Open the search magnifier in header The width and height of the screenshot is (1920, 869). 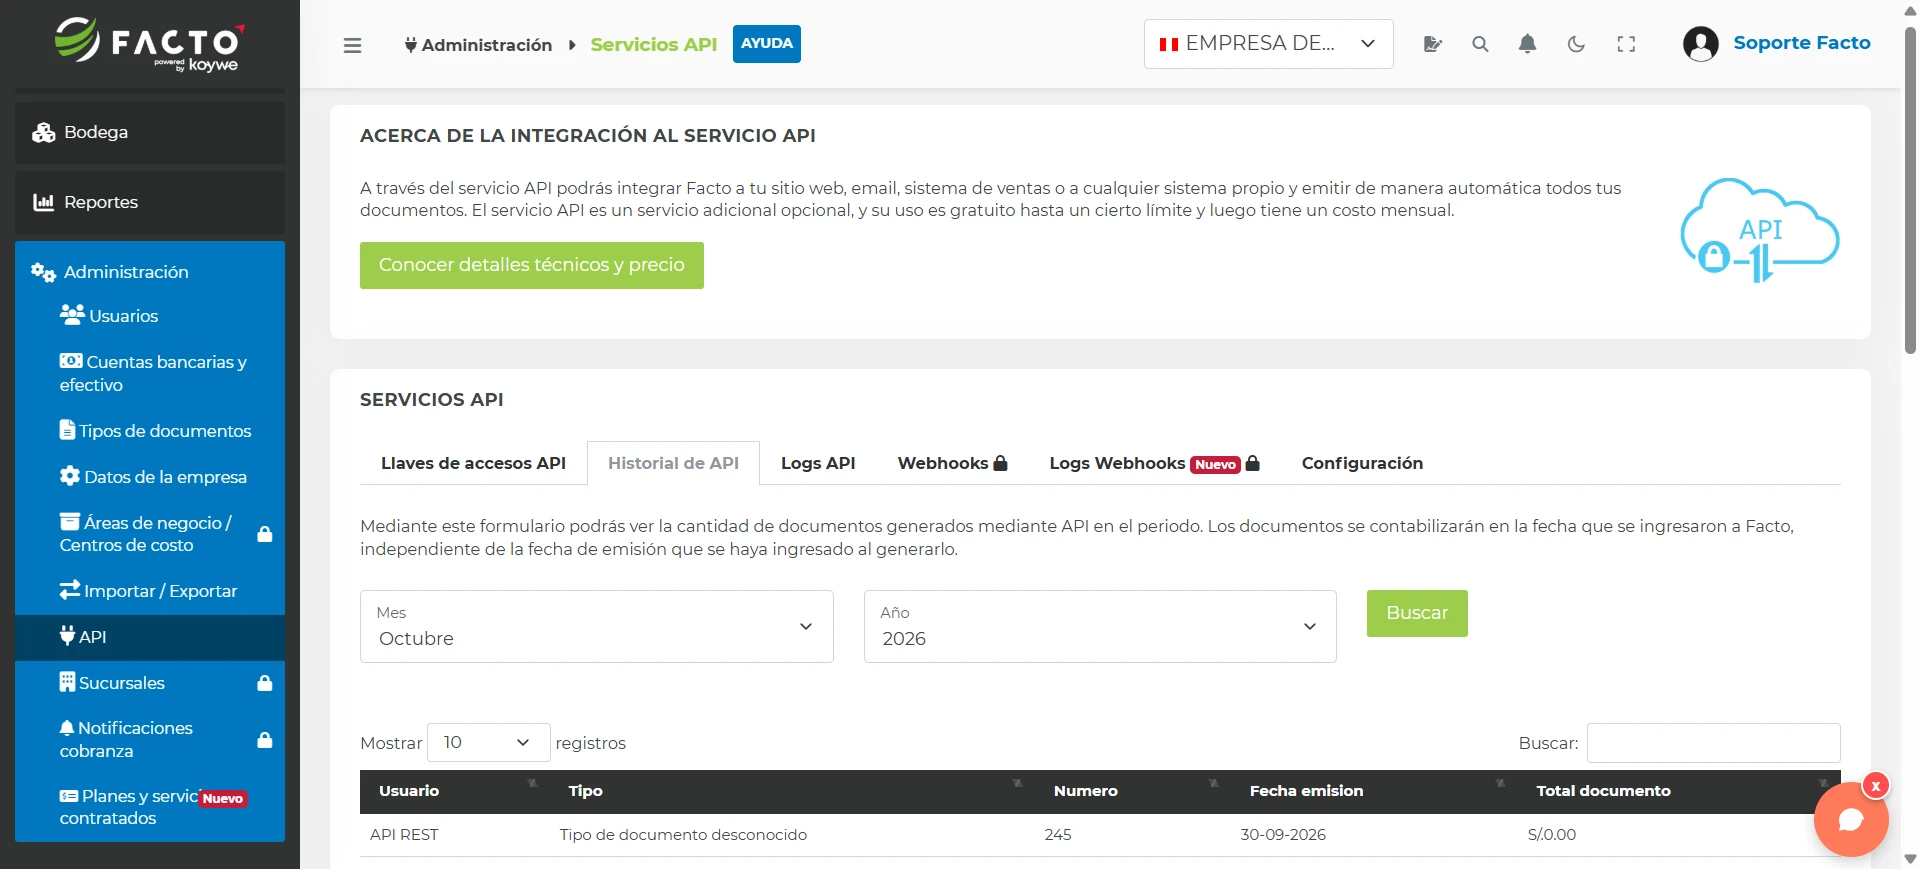coord(1480,44)
